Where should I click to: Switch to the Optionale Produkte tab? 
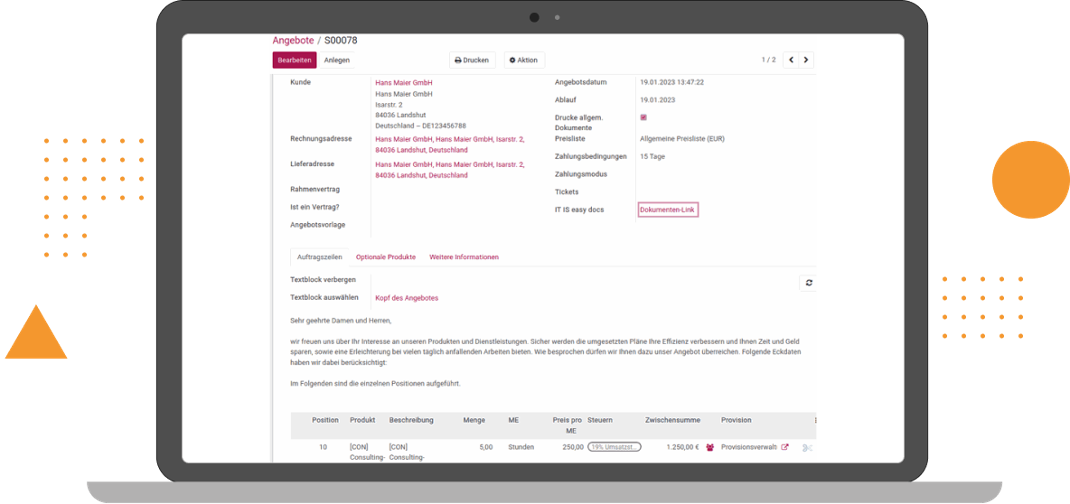point(385,257)
